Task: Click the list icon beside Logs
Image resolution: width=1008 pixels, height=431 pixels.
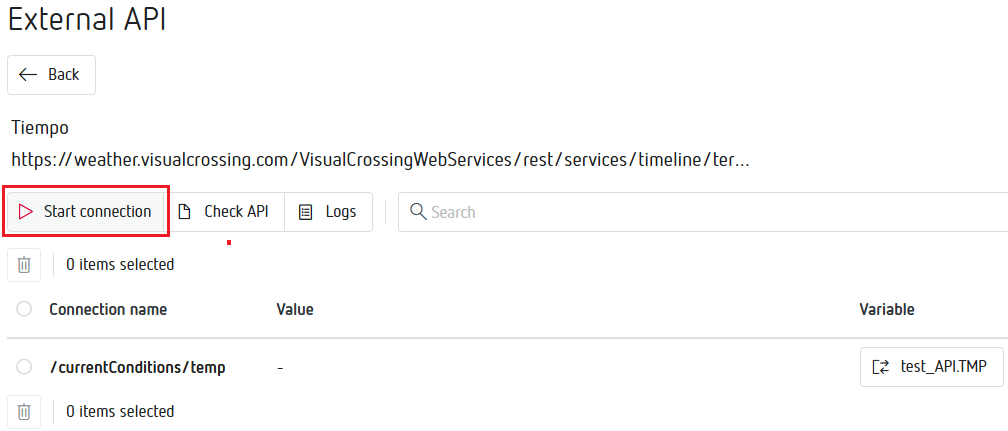Action: coord(306,212)
